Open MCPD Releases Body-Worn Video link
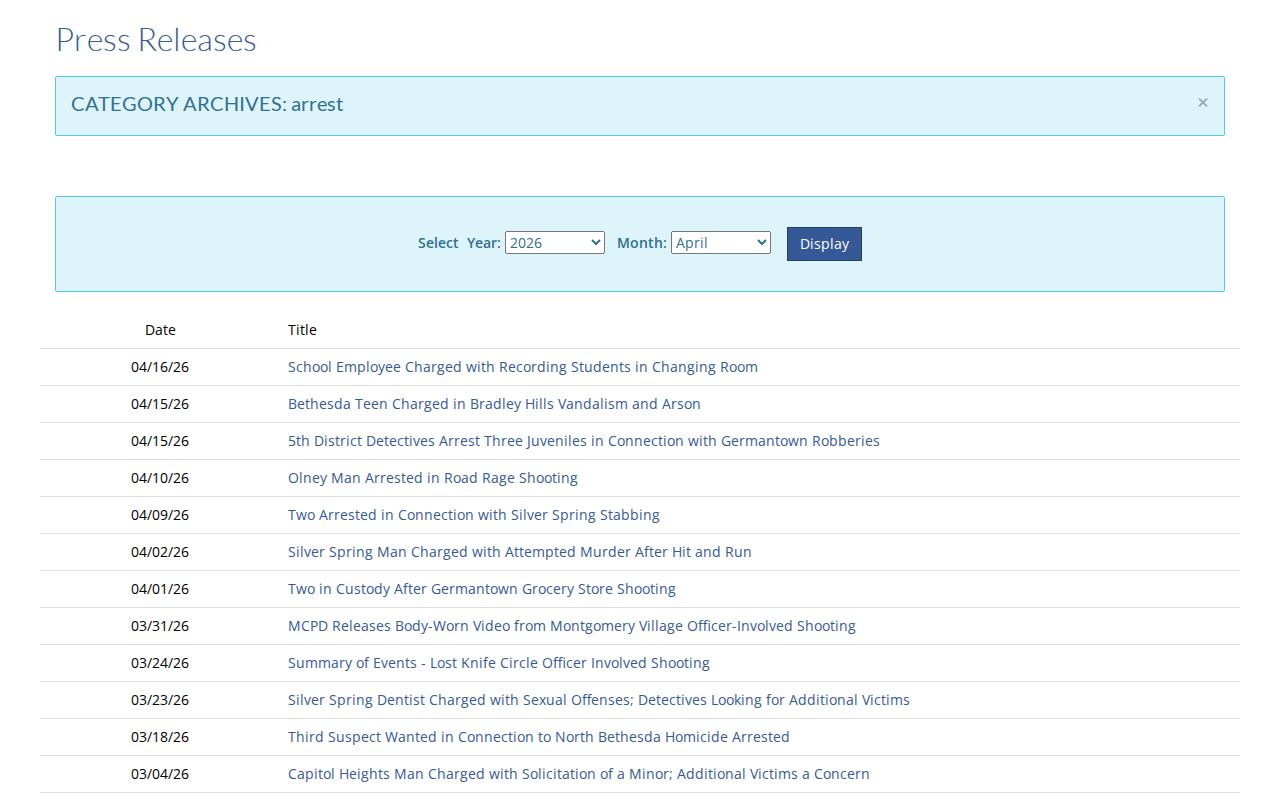1280x800 pixels. point(572,626)
